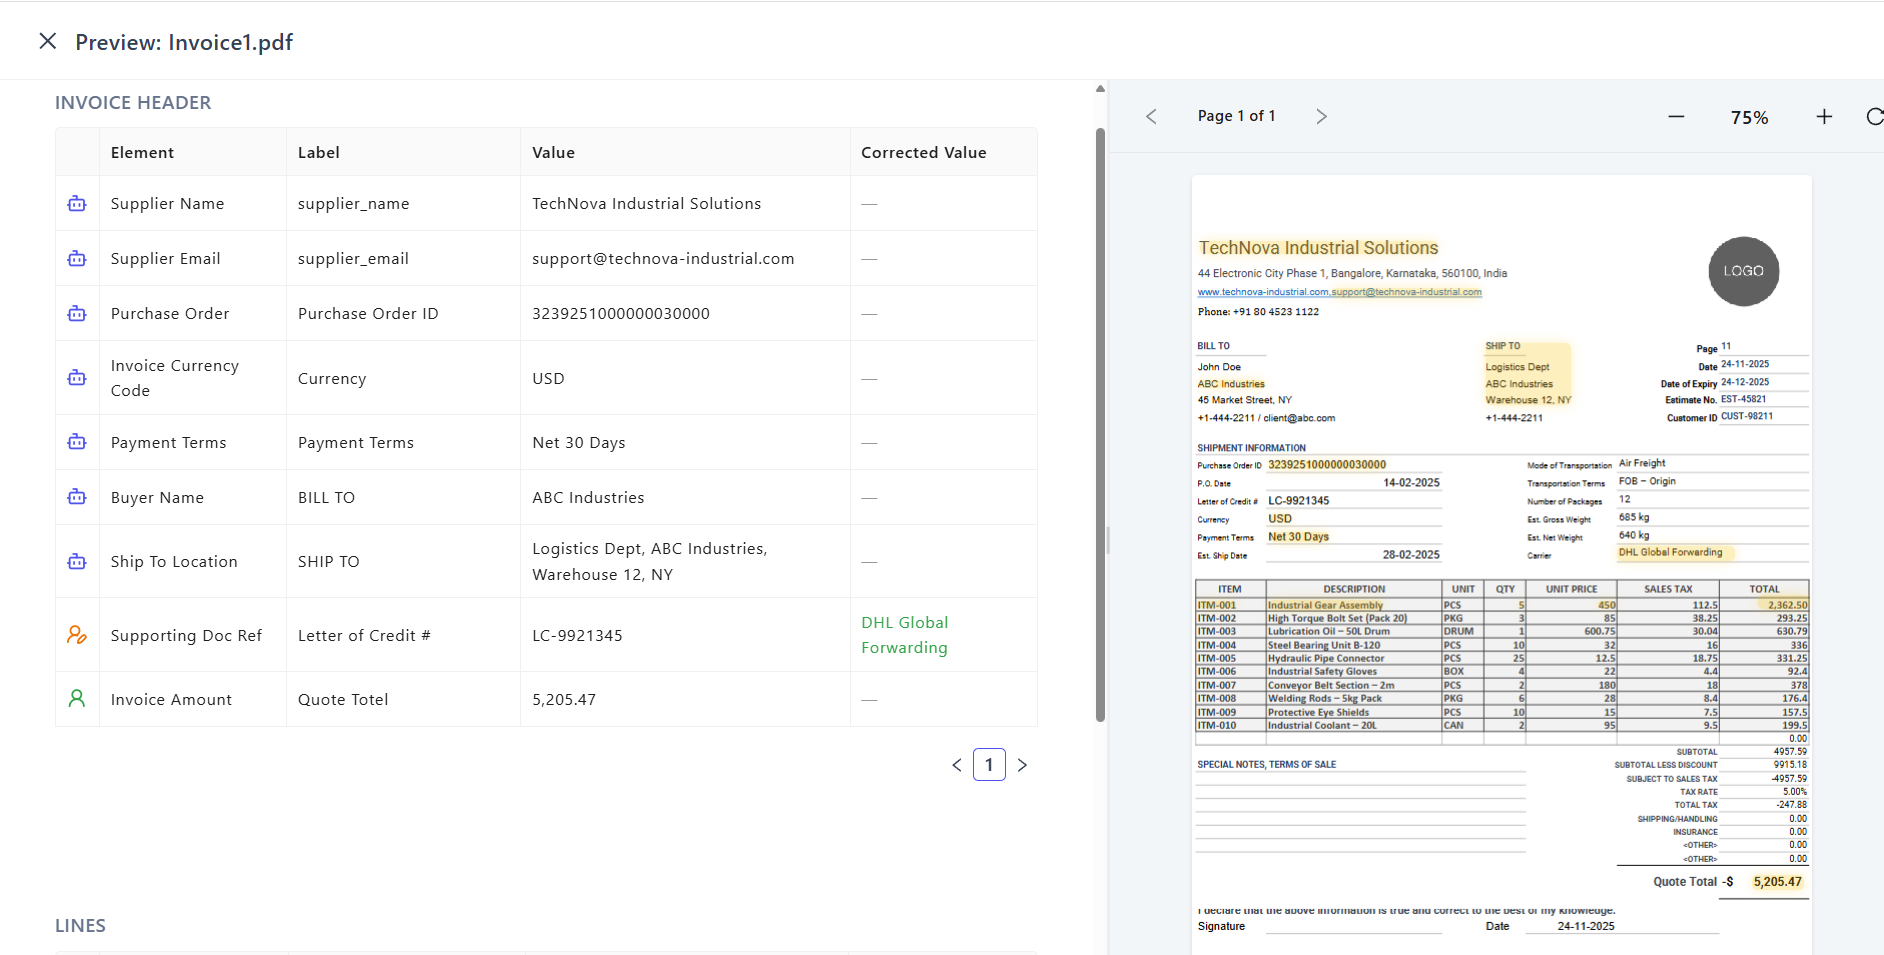Viewport: 1884px width, 955px height.
Task: Click robot icon beside Payment Terms row
Action: [x=77, y=442]
